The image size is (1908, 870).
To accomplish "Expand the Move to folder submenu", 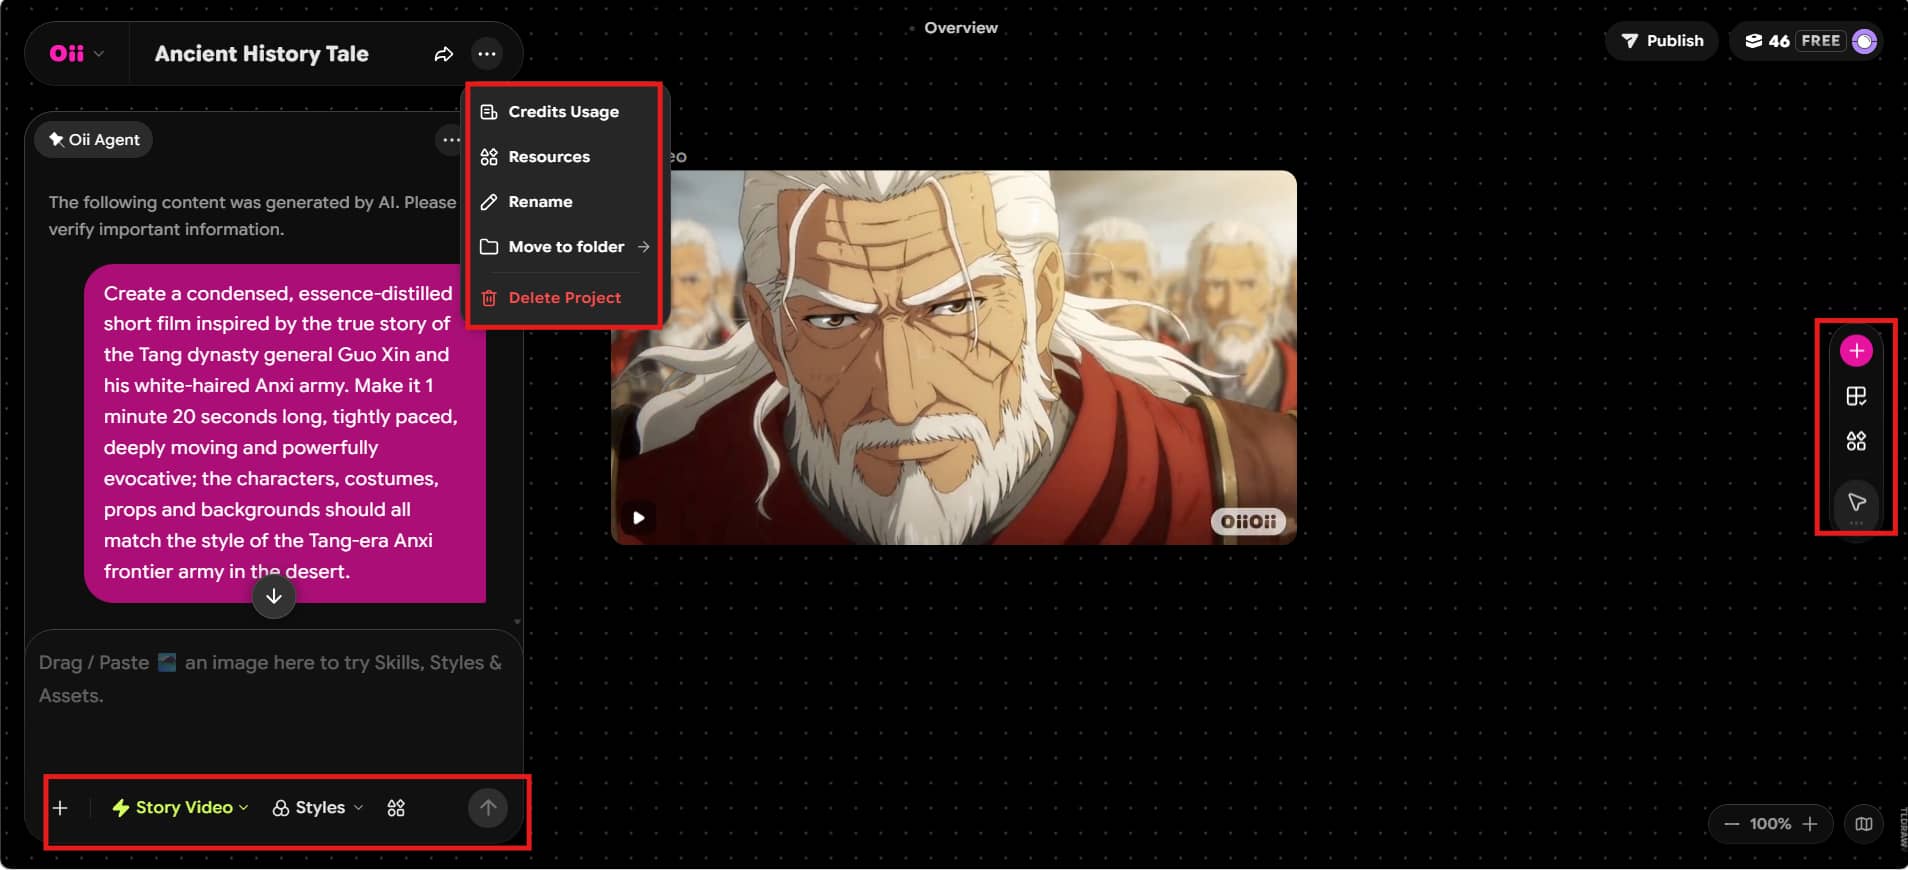I will 563,247.
